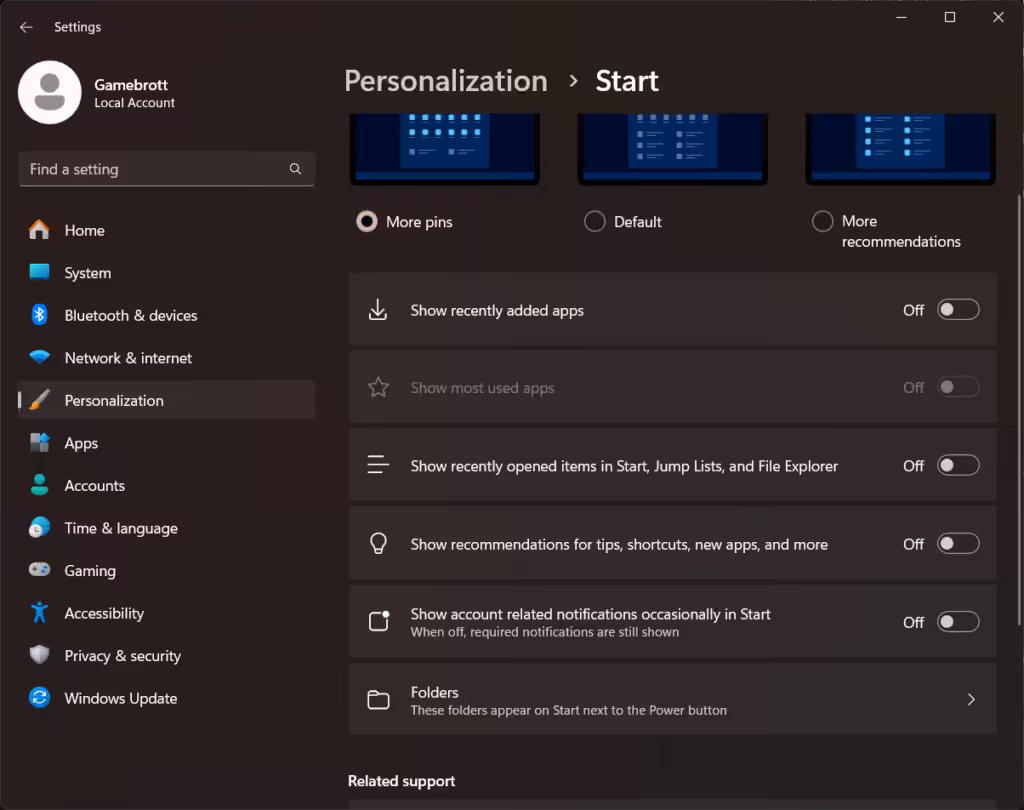
Task: Open Apps settings category
Action: pyautogui.click(x=167, y=442)
